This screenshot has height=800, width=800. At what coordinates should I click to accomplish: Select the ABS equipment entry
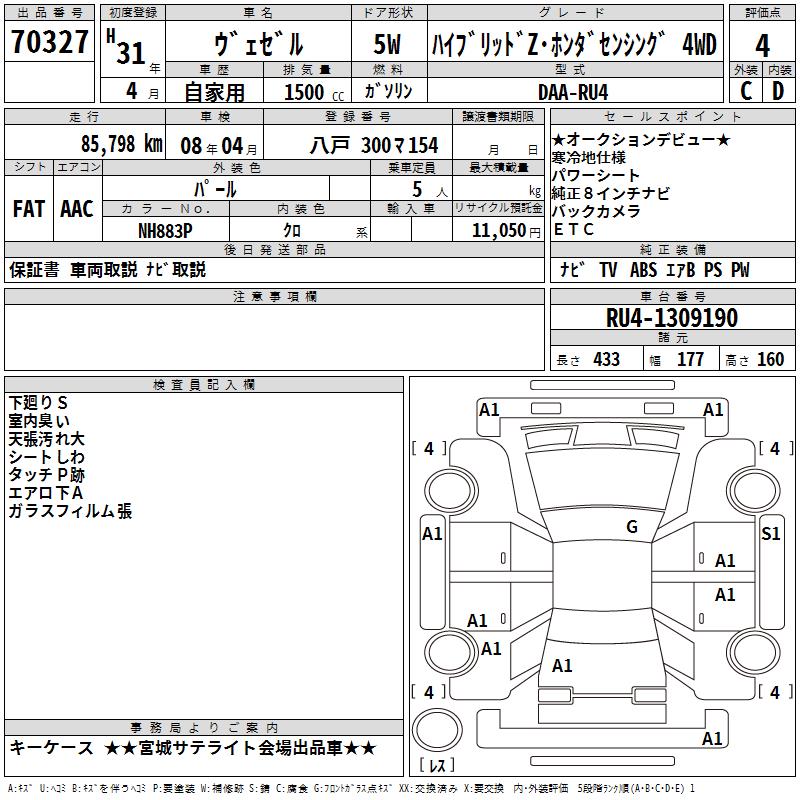(x=643, y=270)
